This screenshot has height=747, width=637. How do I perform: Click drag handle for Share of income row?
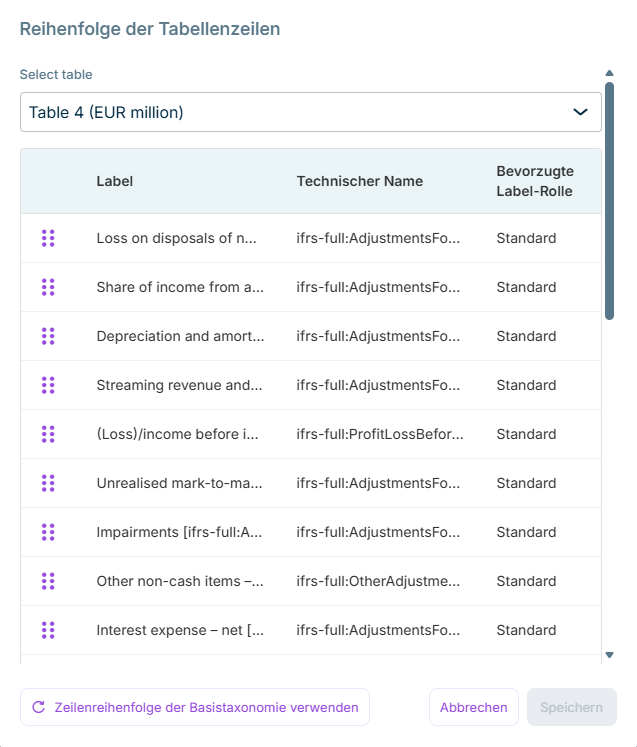pos(48,287)
